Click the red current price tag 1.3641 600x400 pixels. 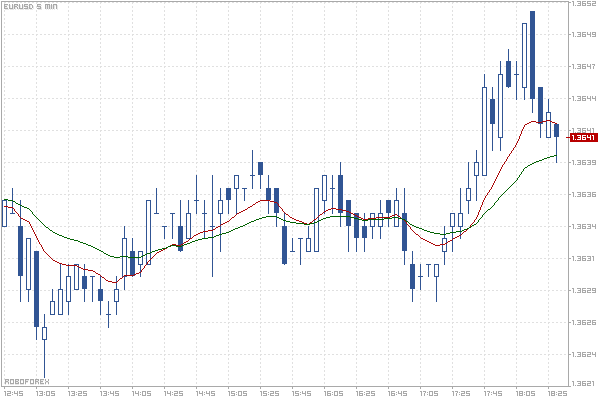tap(584, 137)
